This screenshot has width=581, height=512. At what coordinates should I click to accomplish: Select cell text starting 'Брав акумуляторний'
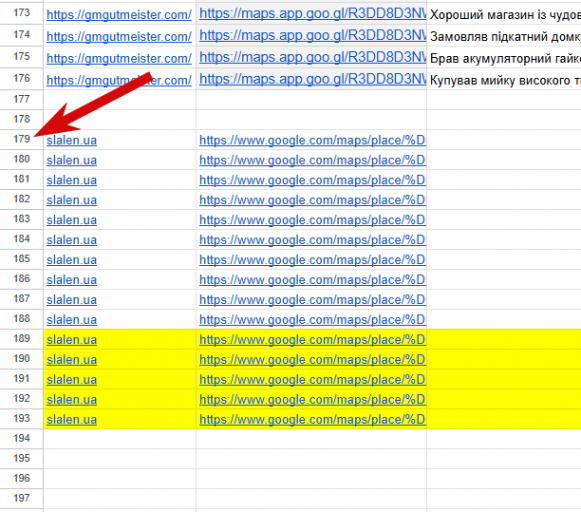pos(505,59)
